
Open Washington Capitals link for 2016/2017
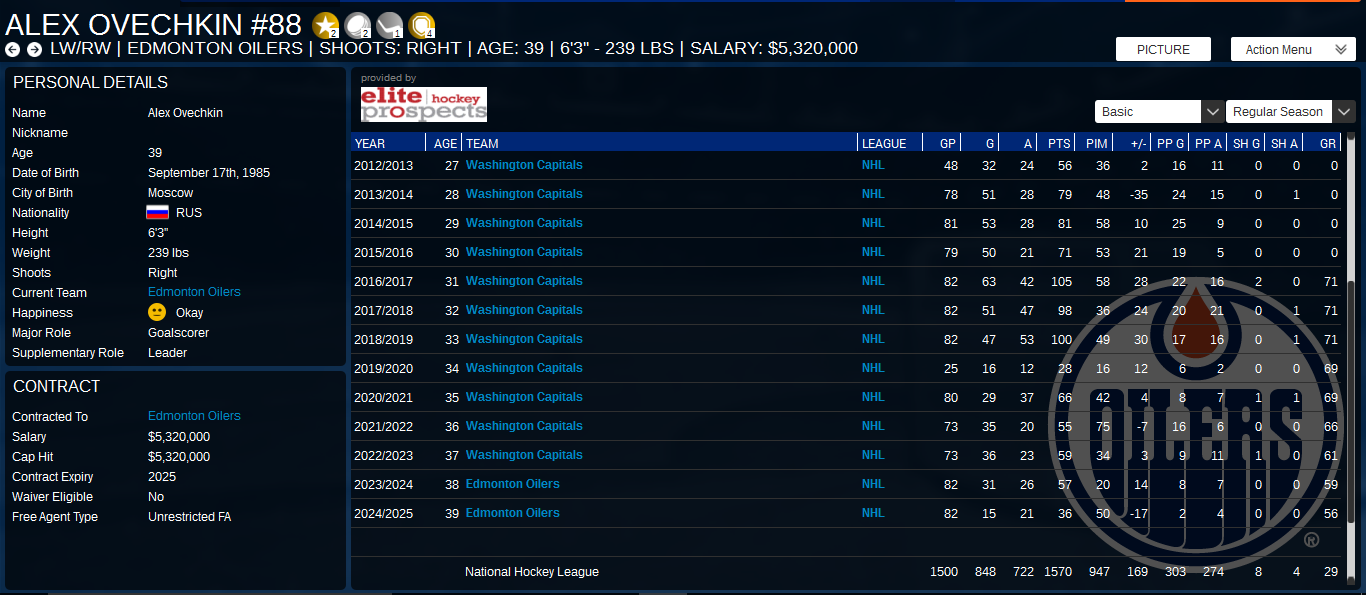pyautogui.click(x=524, y=281)
